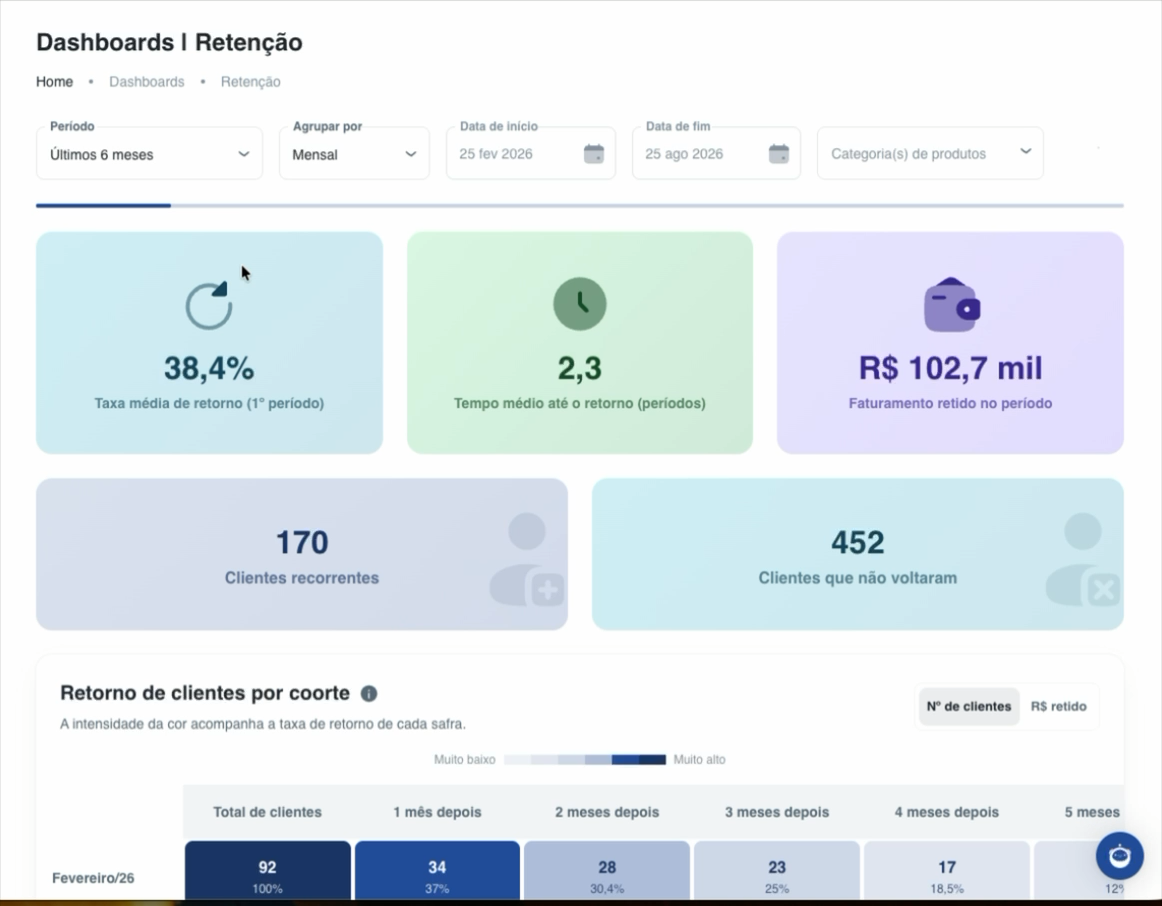The width and height of the screenshot is (1162, 906).
Task: Click the darkest Muito alto legend color
Action: (x=652, y=759)
